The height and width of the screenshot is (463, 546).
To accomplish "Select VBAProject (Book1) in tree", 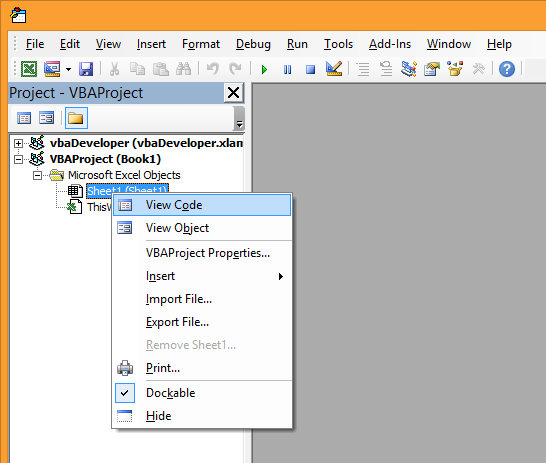I will point(105,159).
